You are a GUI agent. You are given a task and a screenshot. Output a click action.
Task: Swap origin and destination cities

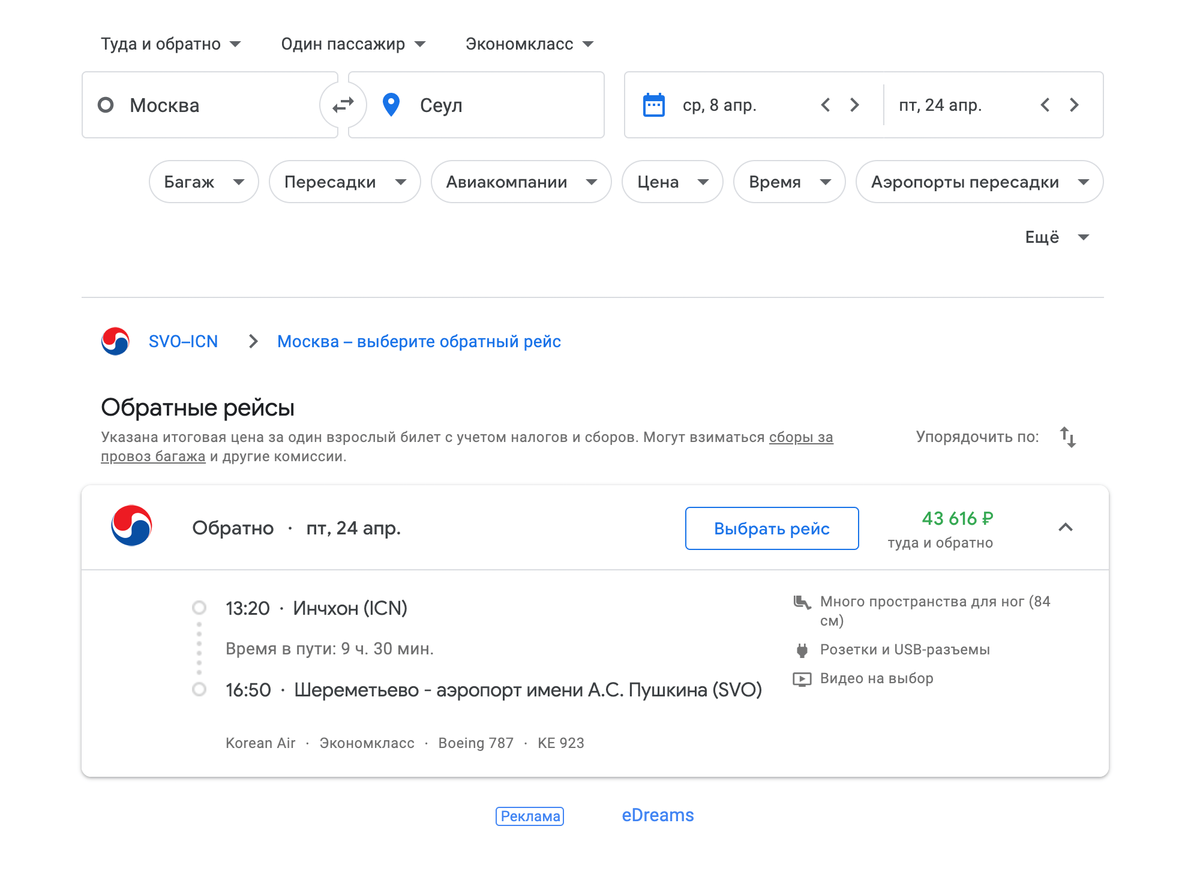click(343, 105)
